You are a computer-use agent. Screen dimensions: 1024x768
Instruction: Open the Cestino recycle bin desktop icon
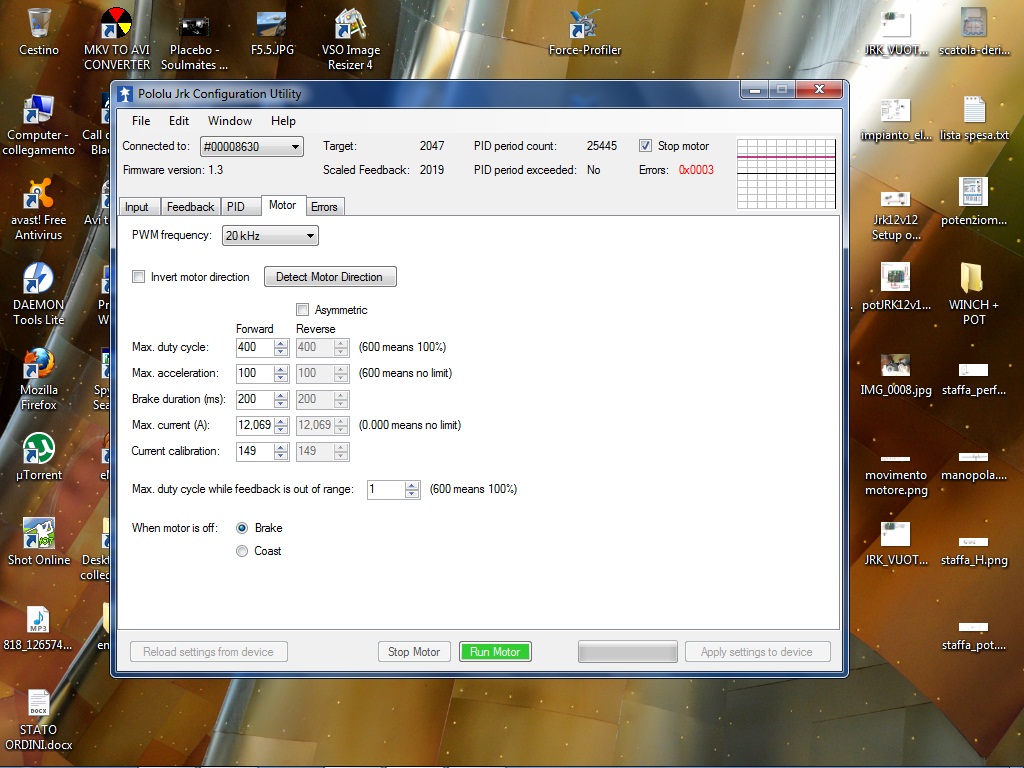tap(39, 31)
